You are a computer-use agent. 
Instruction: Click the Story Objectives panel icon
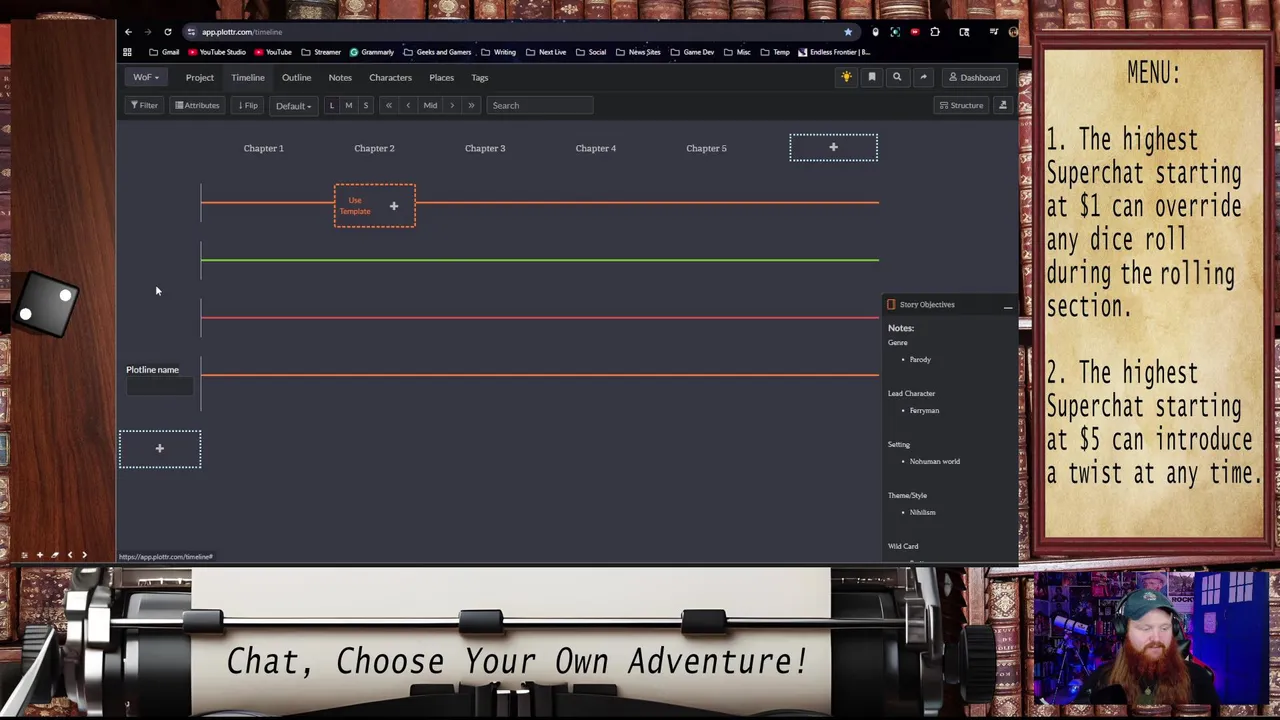891,304
